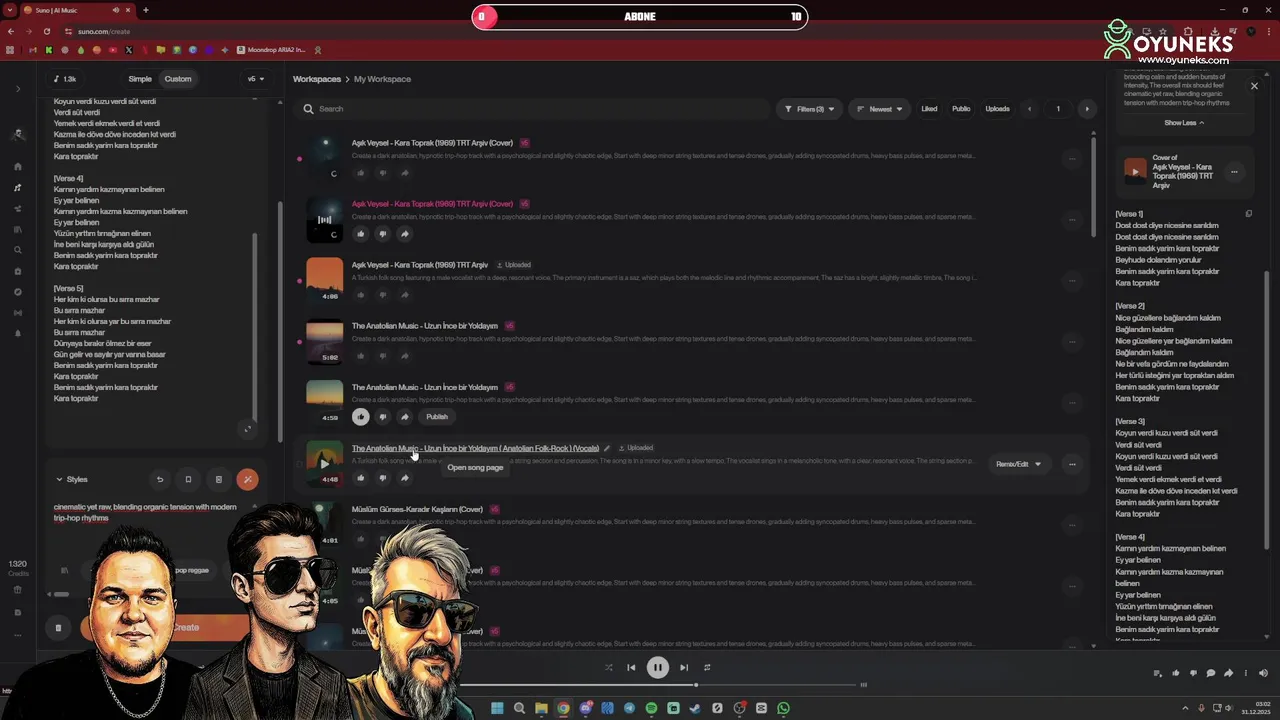Switch to Custom mode
This screenshot has height=720, width=1280.
click(x=178, y=79)
